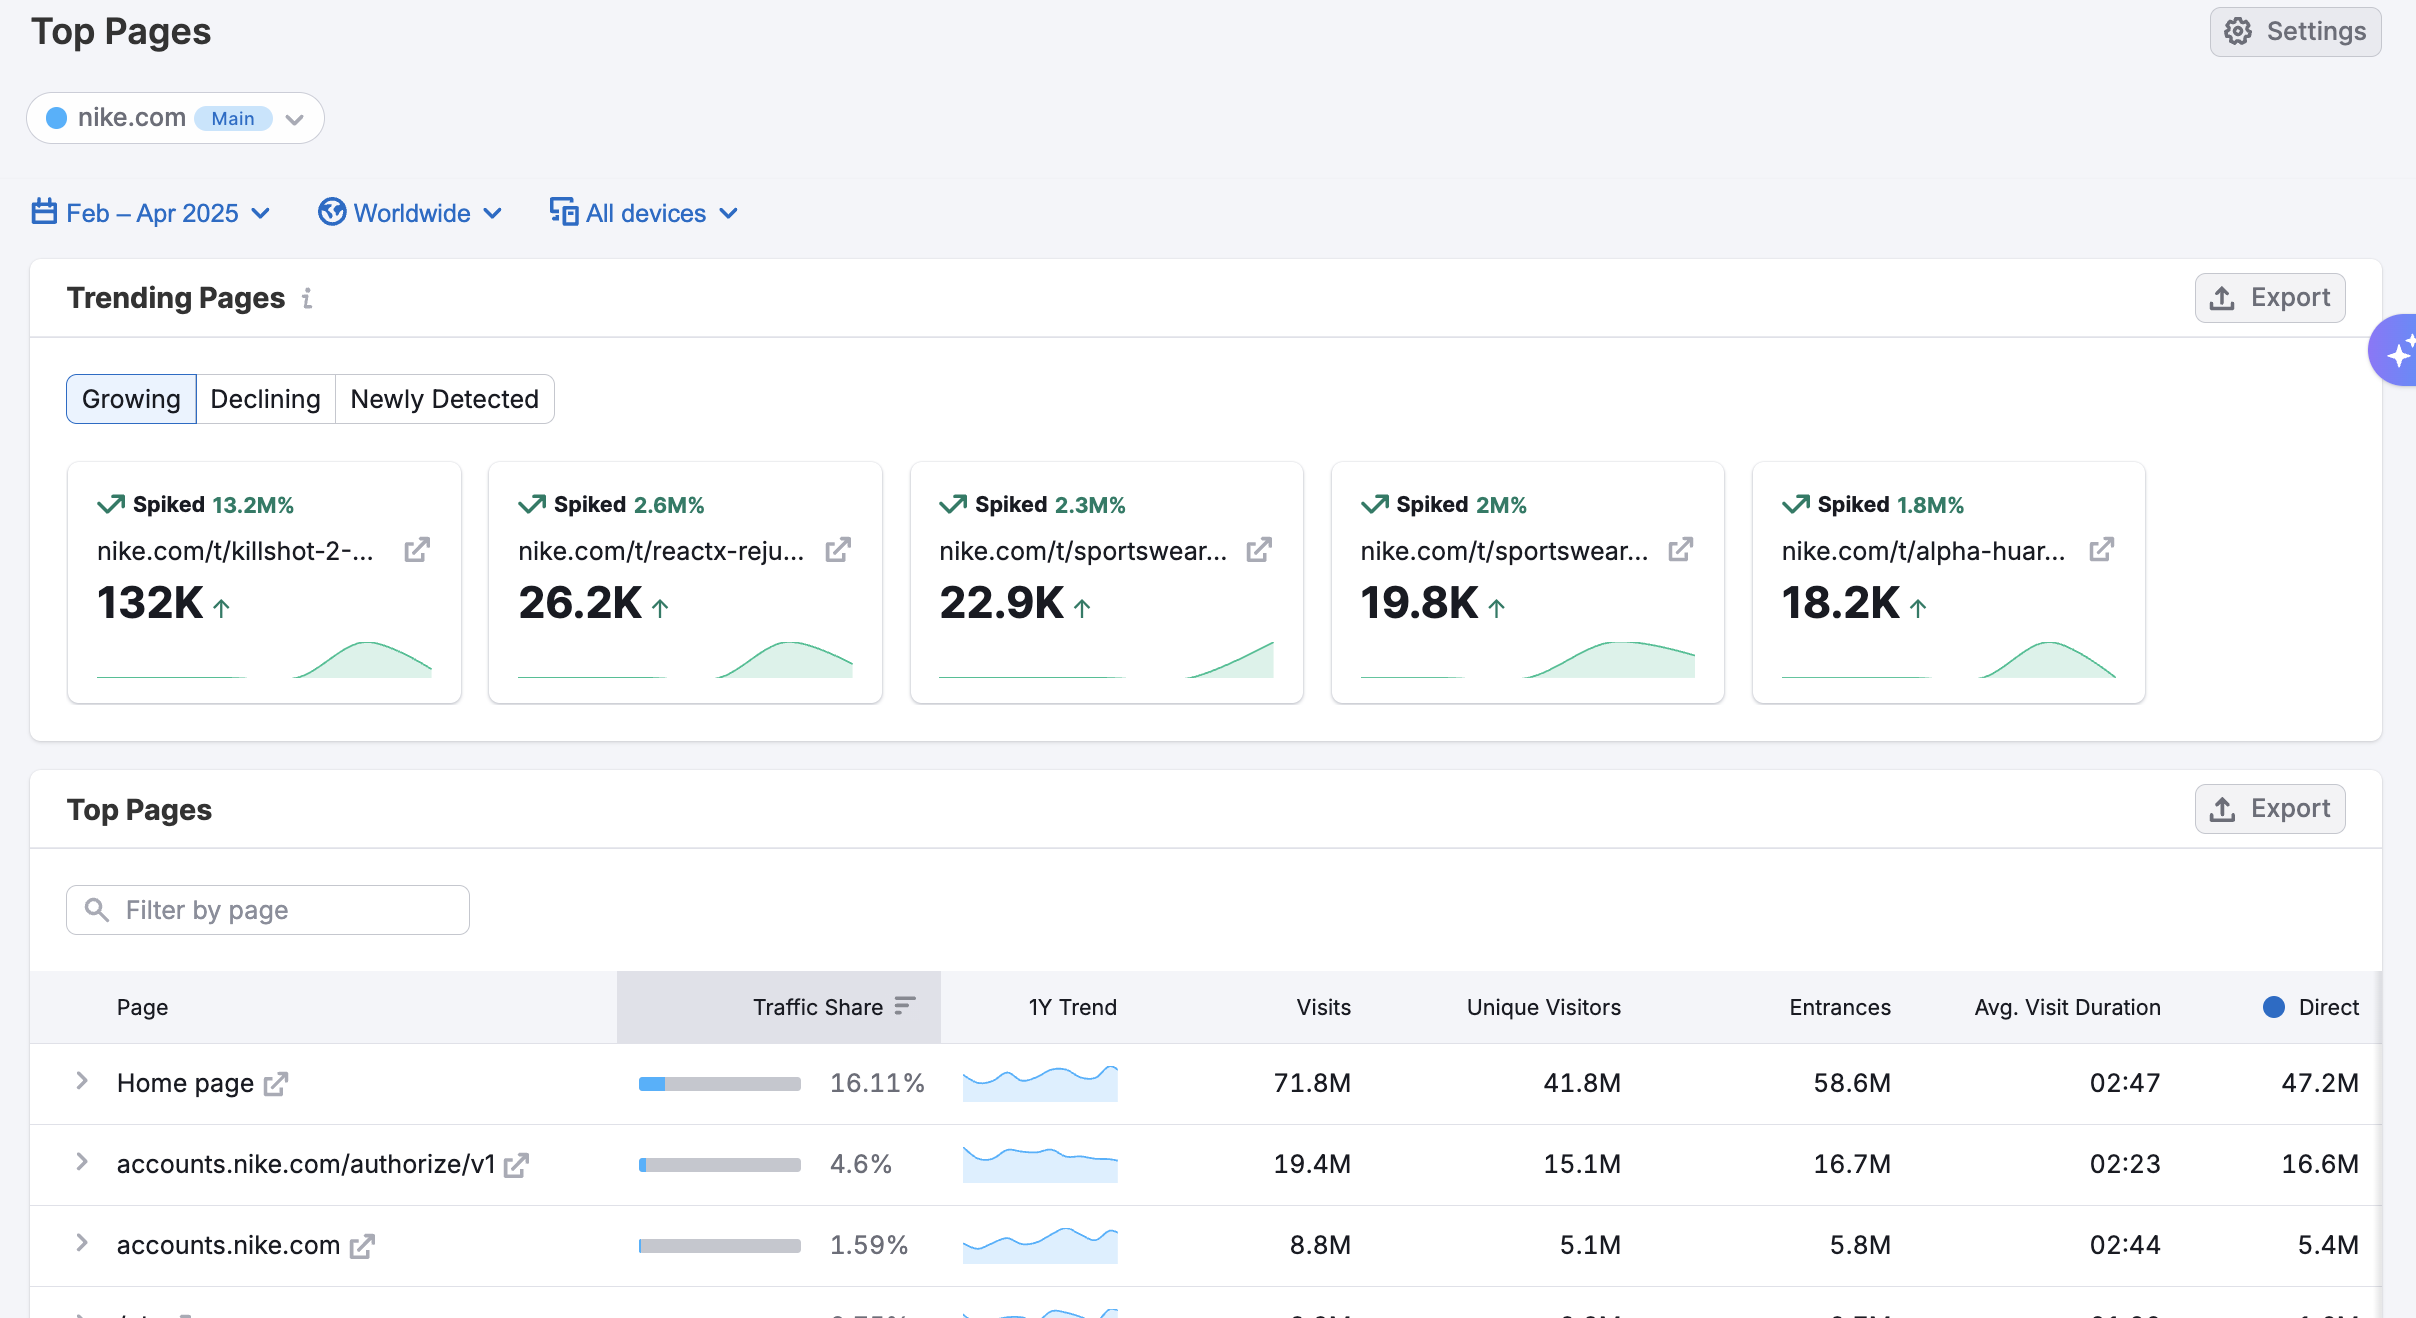Open accounts.nike.com/authorize/v1 external link icon
This screenshot has width=2416, height=1318.
[x=516, y=1165]
